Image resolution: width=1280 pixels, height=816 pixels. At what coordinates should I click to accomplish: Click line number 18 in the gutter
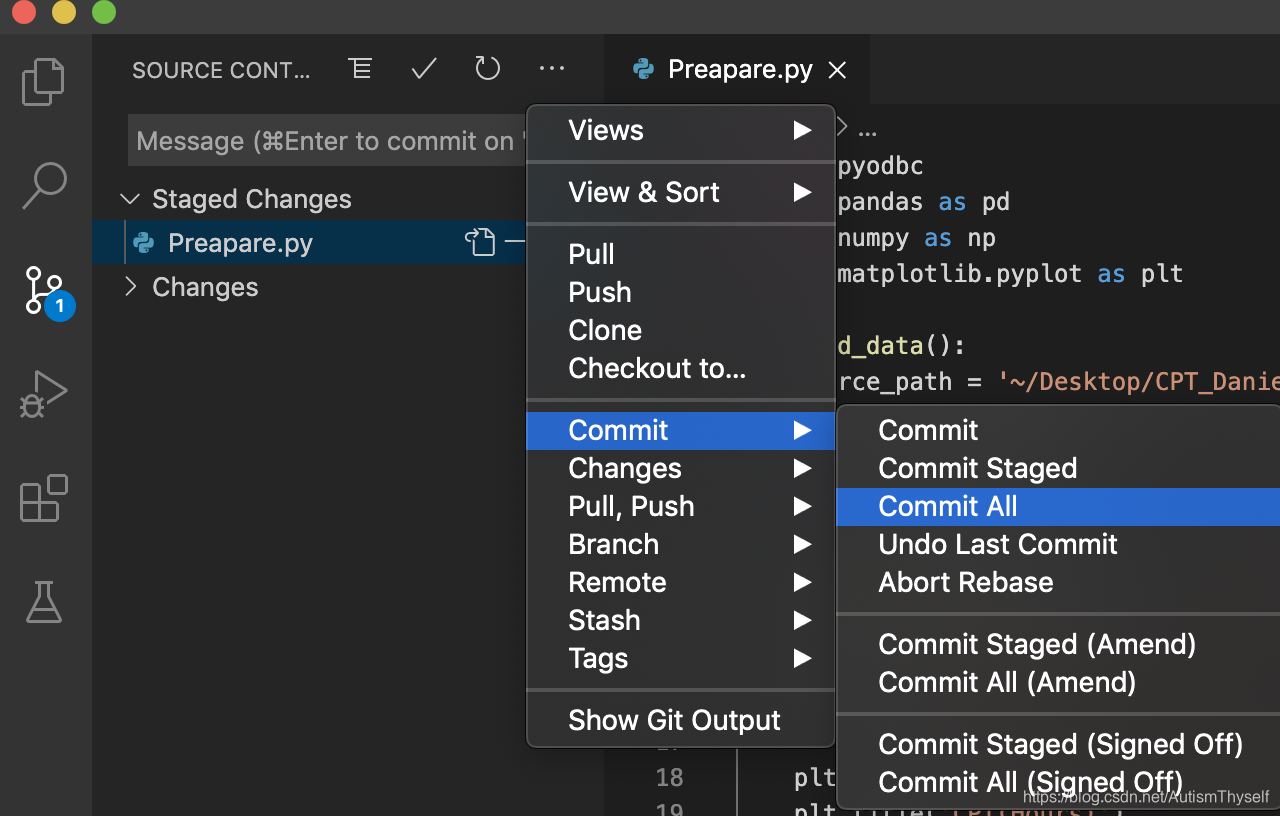click(670, 777)
